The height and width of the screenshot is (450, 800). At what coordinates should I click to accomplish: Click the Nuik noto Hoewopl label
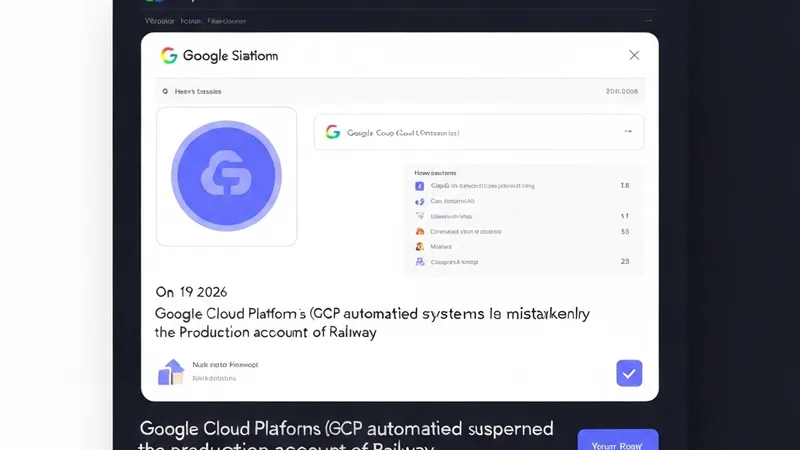point(225,365)
